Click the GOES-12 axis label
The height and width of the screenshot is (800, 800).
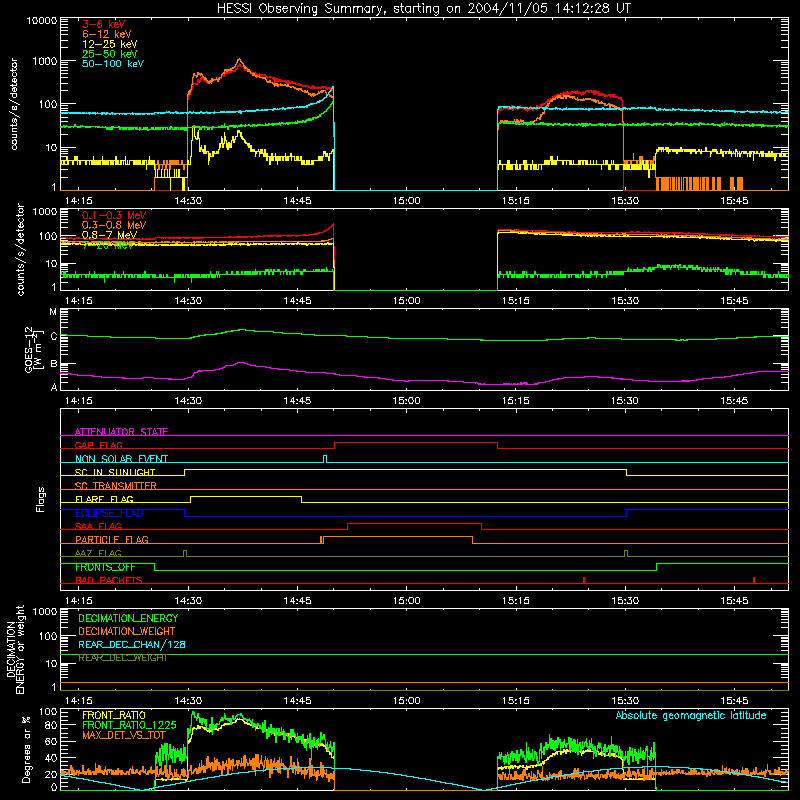point(32,349)
